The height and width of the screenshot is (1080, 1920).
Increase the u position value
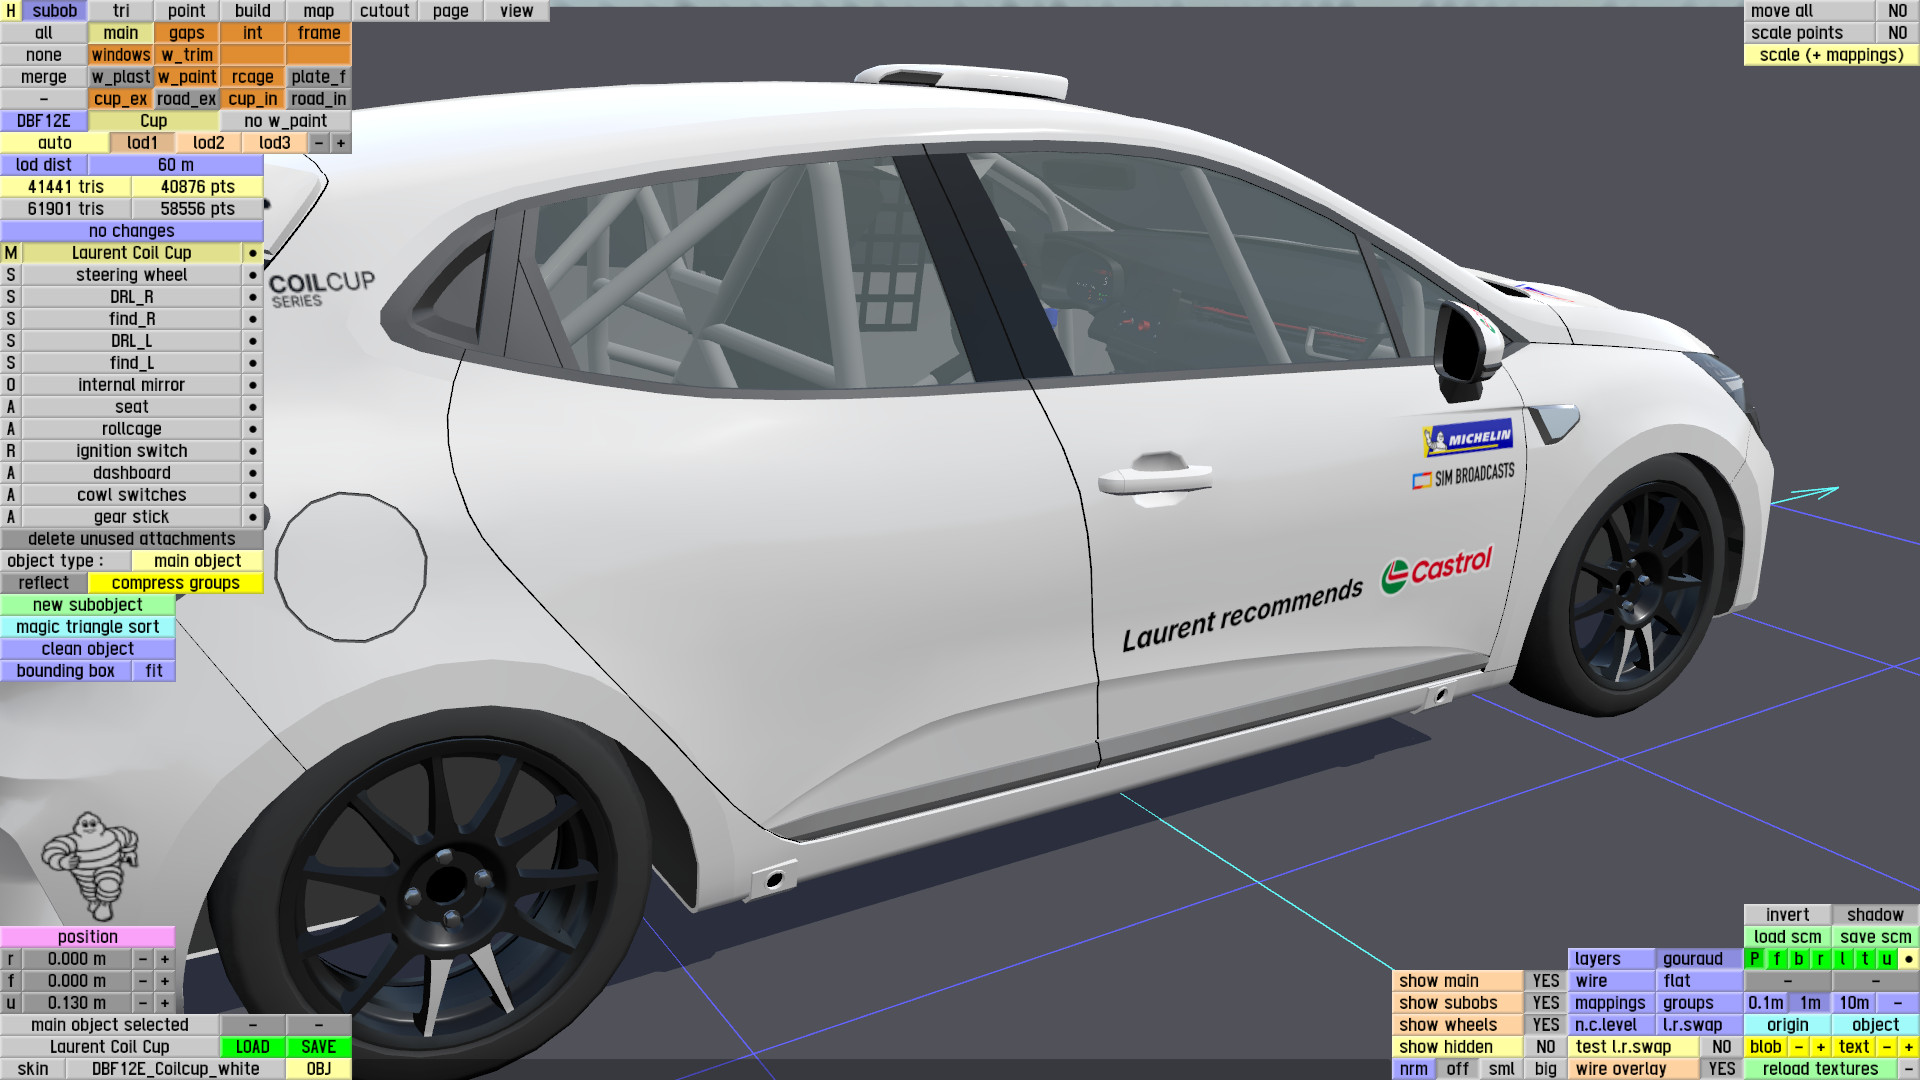point(164,1003)
